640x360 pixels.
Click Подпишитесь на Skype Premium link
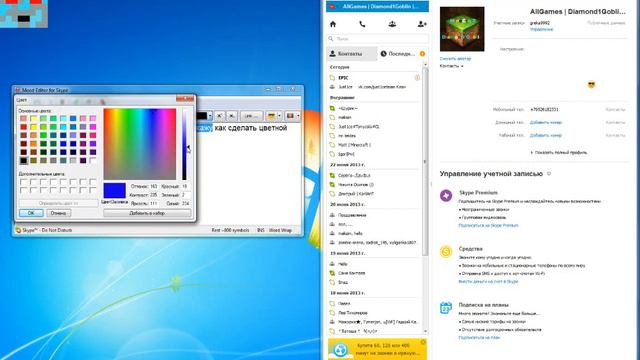[488, 225]
